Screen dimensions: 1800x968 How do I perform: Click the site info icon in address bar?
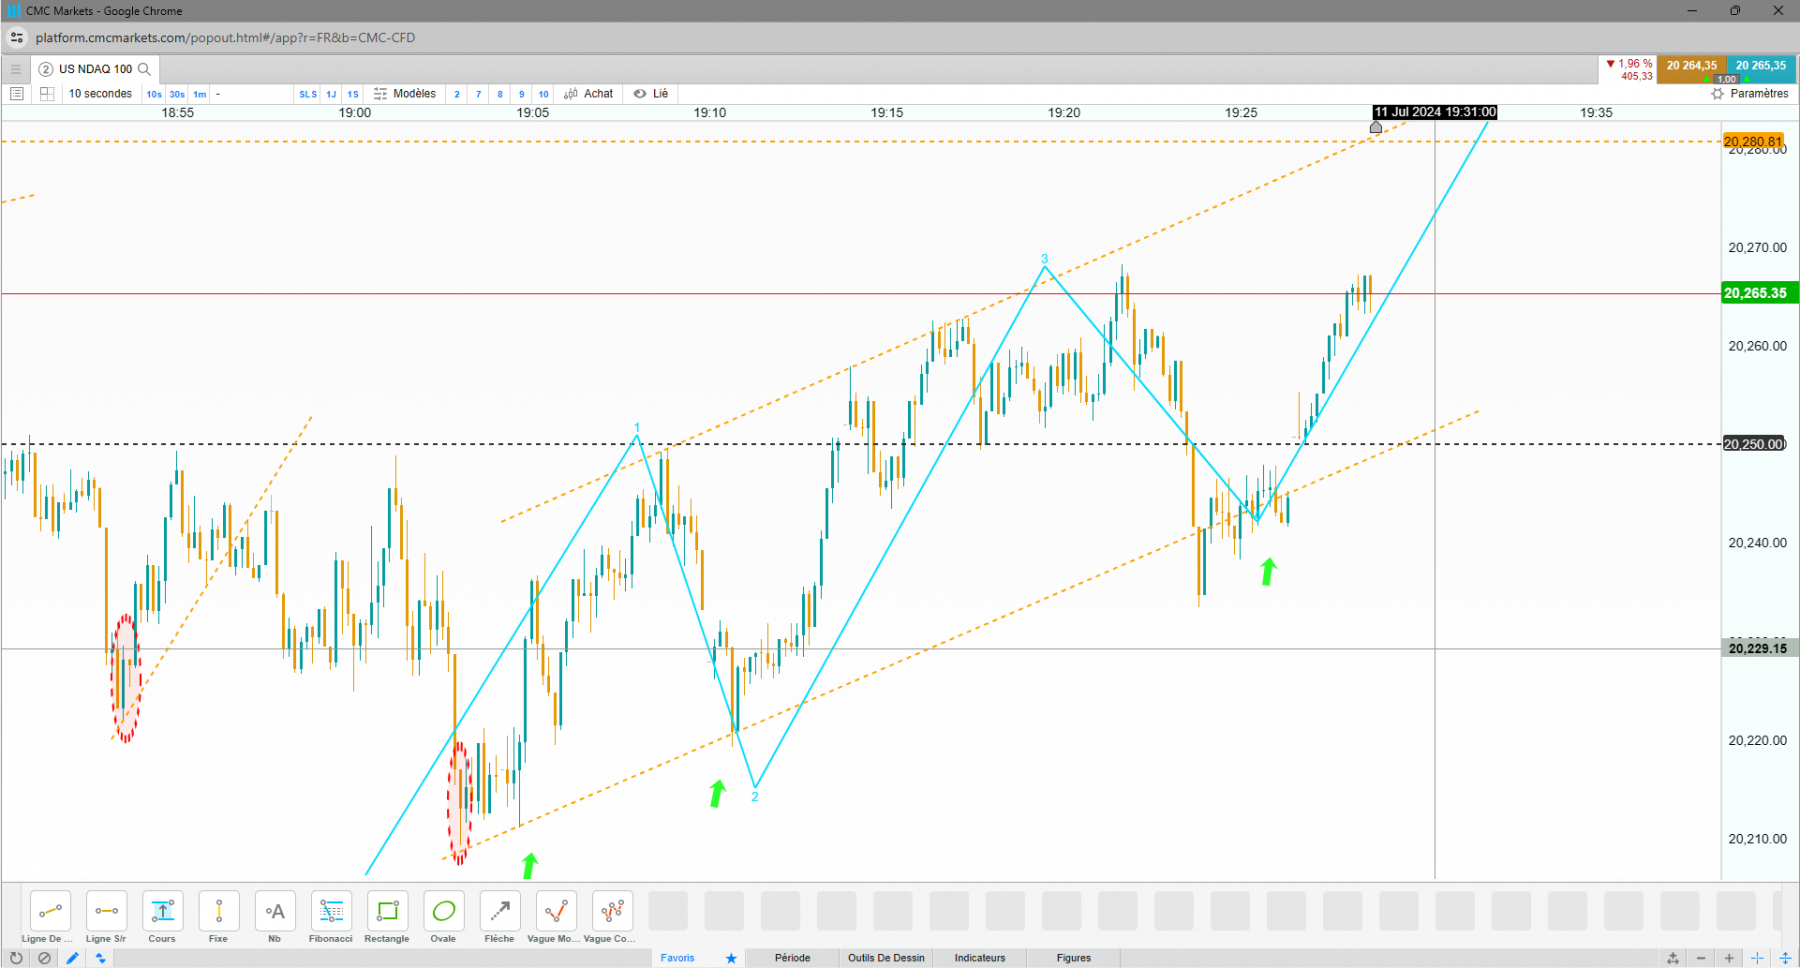pos(17,38)
